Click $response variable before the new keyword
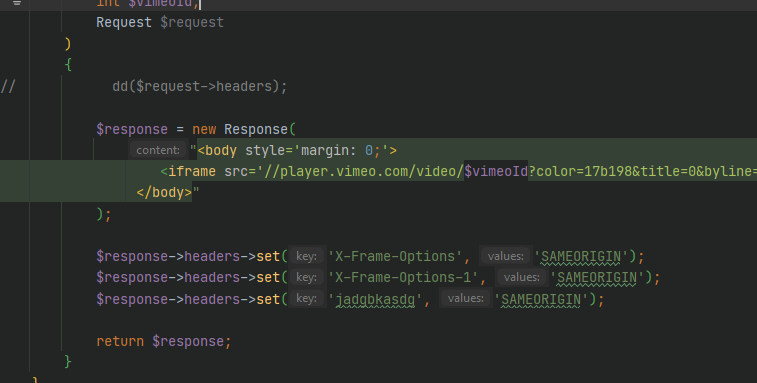The height and width of the screenshot is (383, 757). pos(132,129)
